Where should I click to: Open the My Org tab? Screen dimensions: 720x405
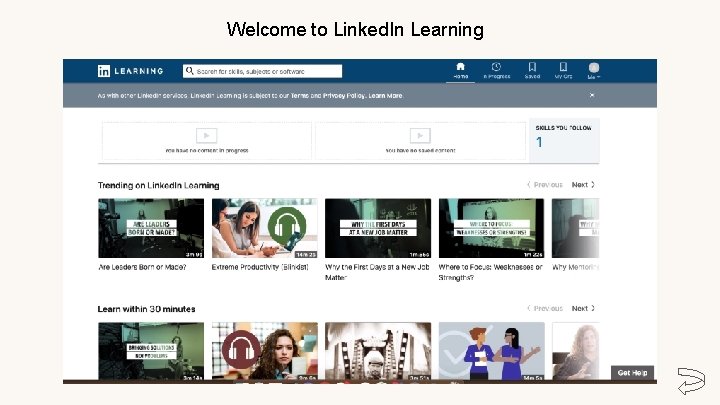[563, 71]
